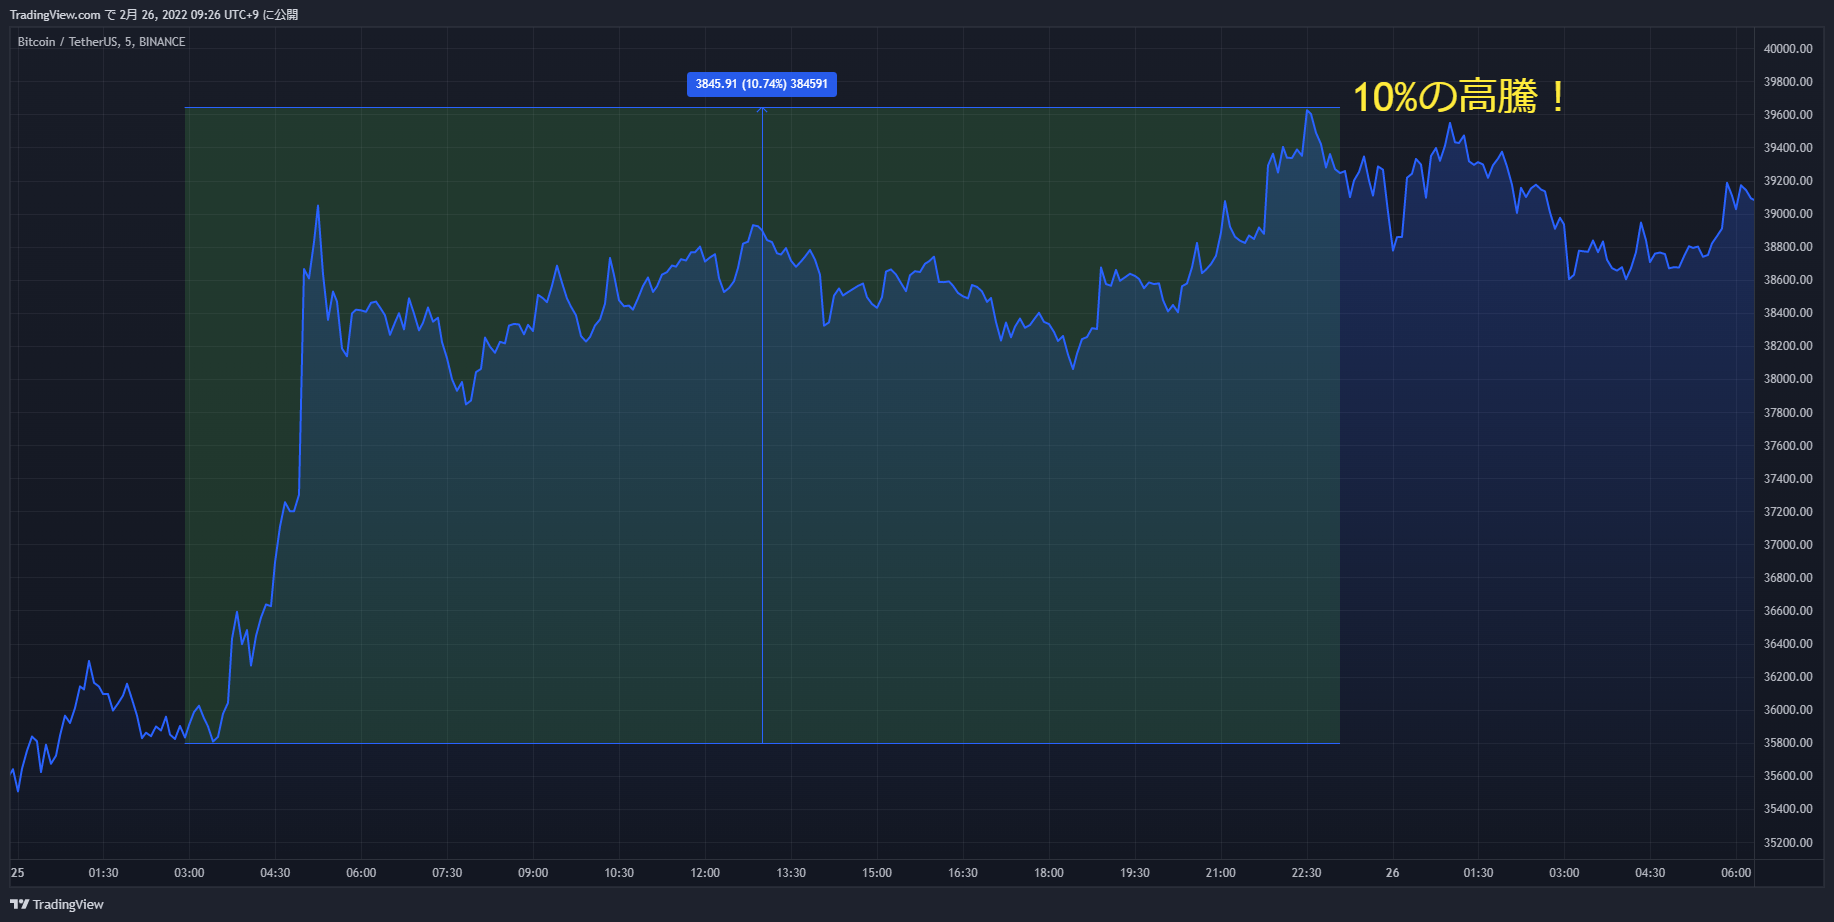Click the 38000.00 price axis label
1834x922 pixels.
tap(1788, 379)
